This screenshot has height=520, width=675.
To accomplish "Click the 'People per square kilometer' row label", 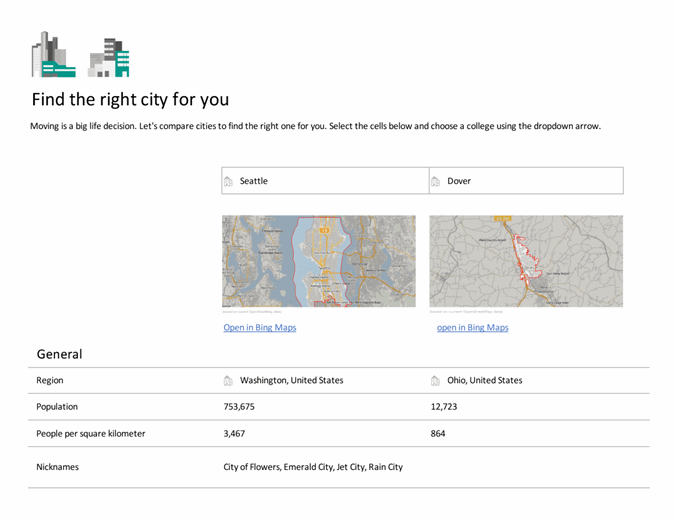I will [x=90, y=433].
